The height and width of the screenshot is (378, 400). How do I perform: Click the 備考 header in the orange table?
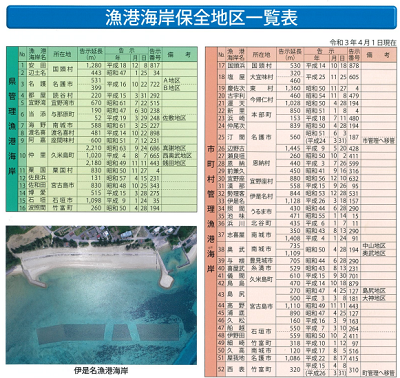pyautogui.click(x=378, y=55)
